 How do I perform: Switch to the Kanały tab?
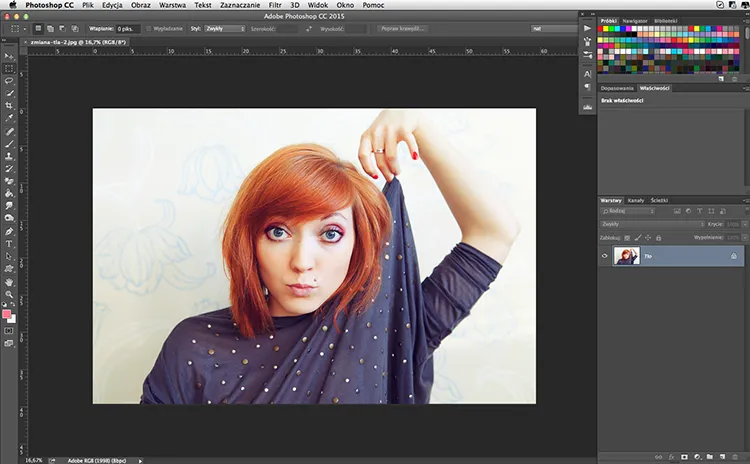(x=636, y=200)
